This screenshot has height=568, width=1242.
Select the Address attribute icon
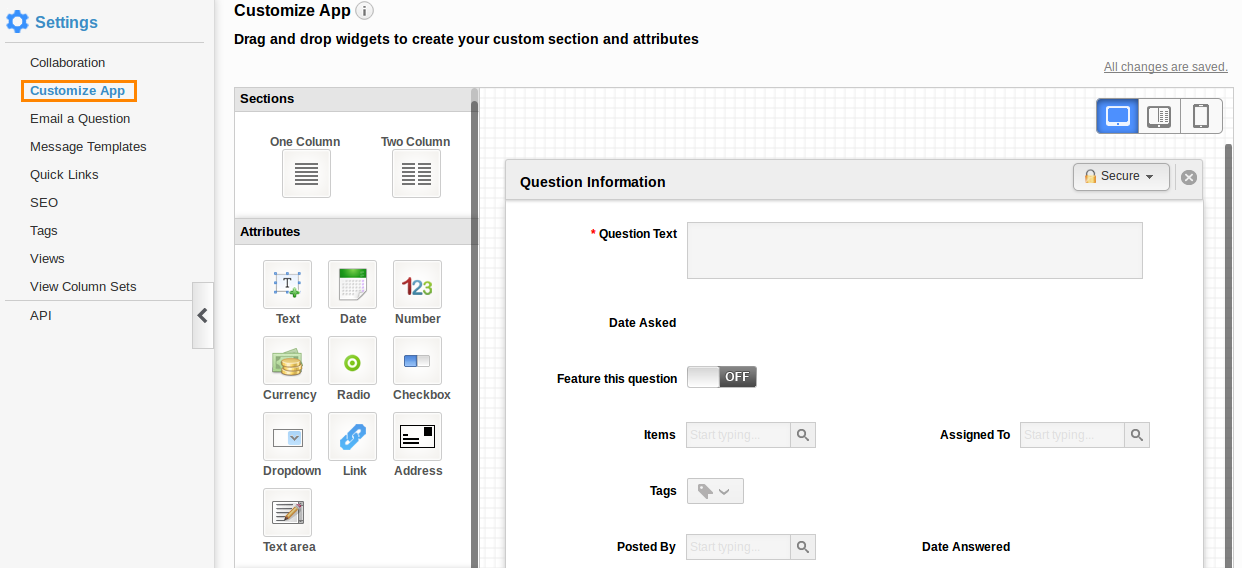417,437
